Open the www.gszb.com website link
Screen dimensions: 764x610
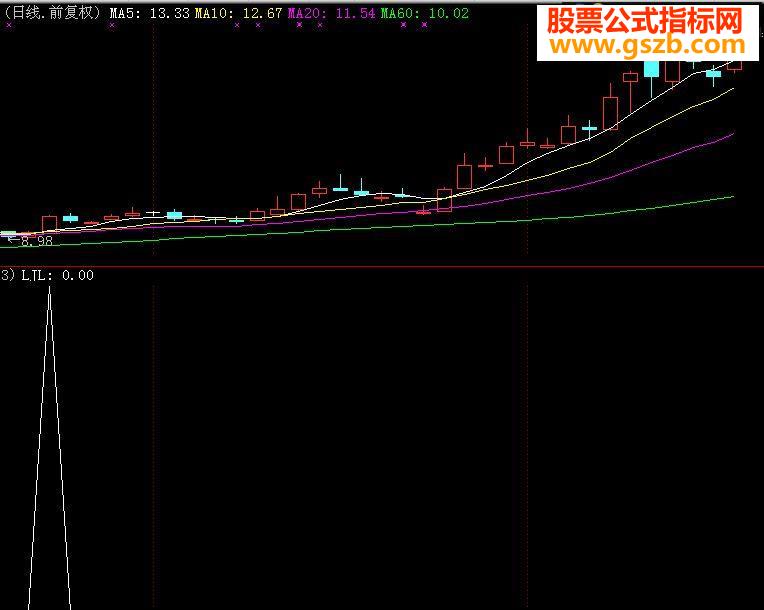[648, 46]
